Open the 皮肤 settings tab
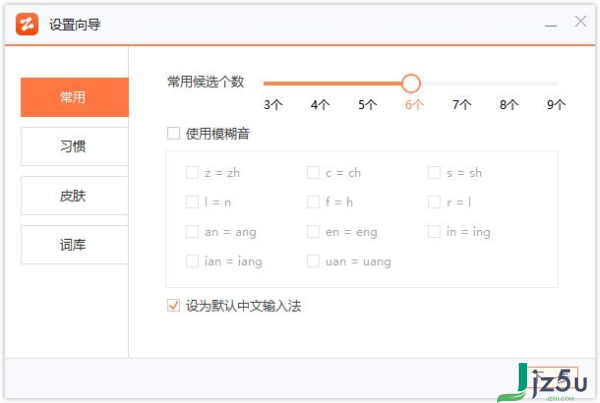 point(75,196)
